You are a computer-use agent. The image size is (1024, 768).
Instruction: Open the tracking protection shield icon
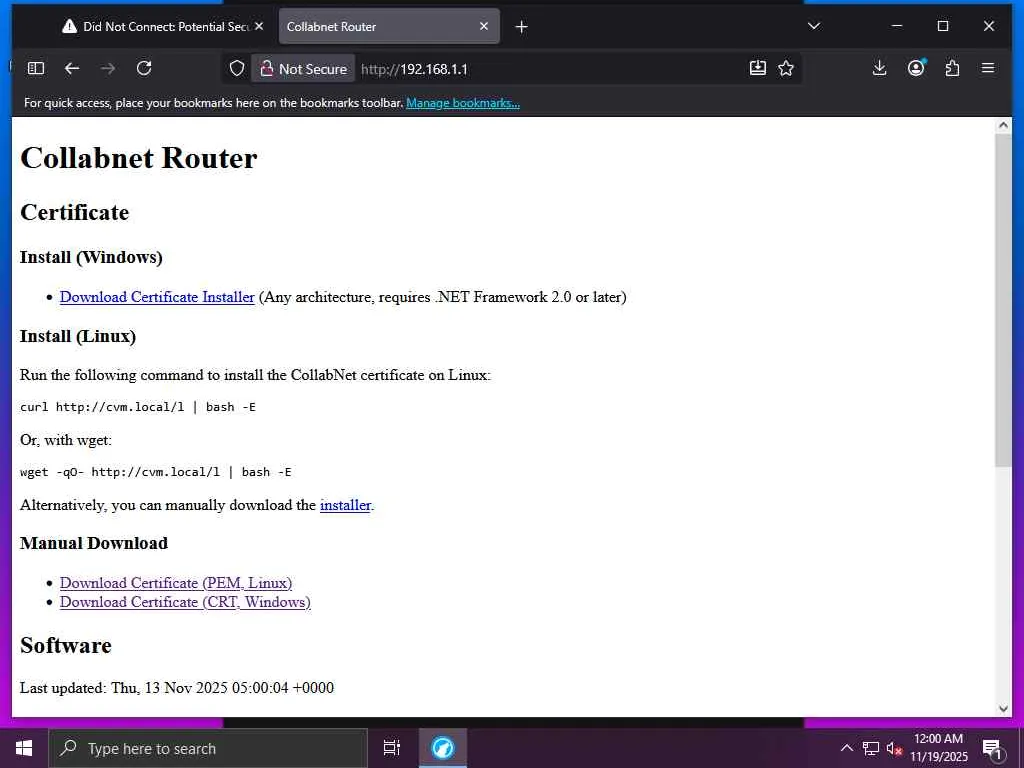point(236,69)
